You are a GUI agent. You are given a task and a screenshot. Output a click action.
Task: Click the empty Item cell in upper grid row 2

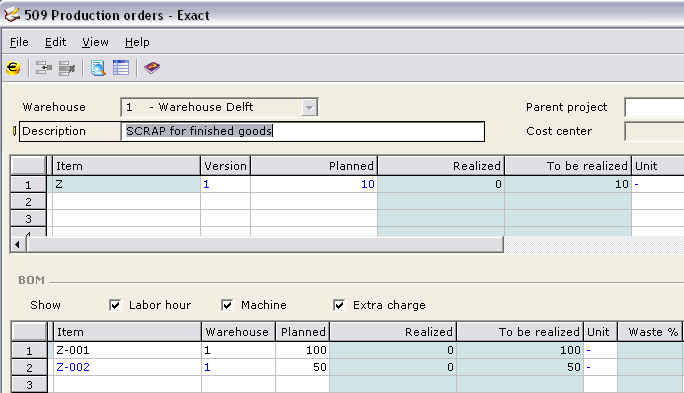pos(126,202)
